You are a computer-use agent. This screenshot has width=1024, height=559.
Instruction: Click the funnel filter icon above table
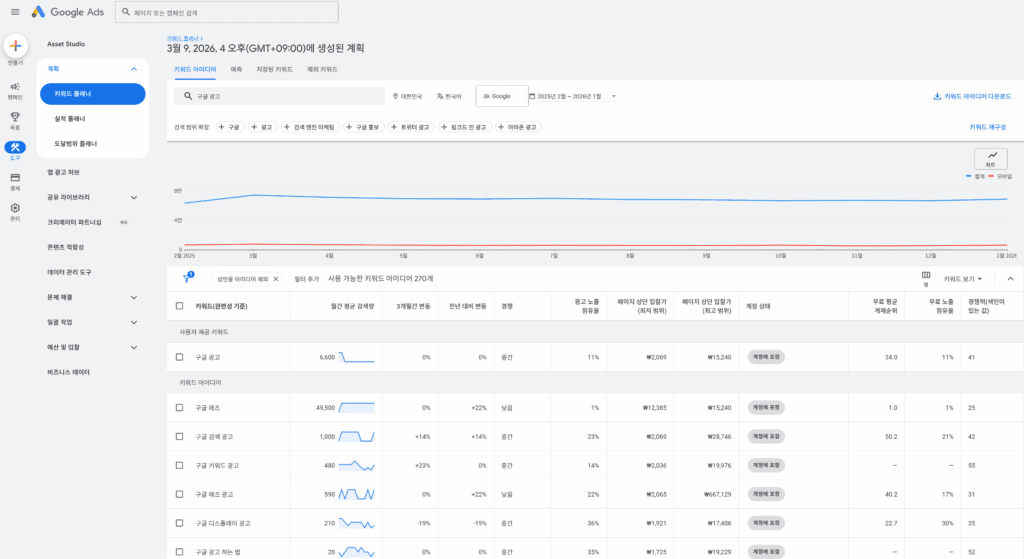(x=187, y=278)
